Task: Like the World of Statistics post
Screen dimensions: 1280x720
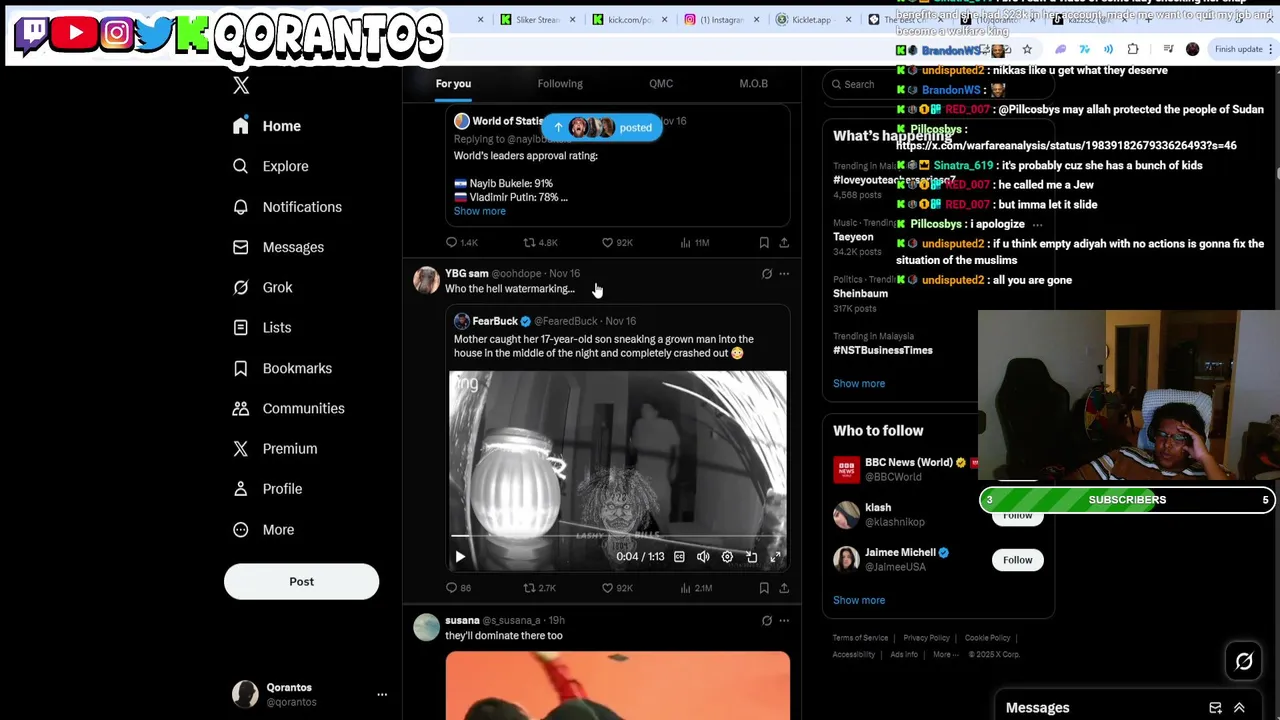Action: 620,242
